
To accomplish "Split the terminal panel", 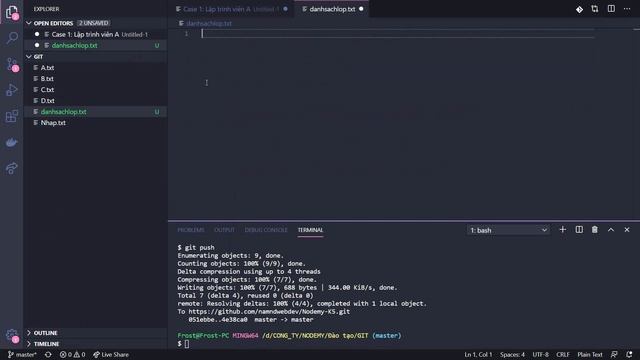I will coord(579,230).
